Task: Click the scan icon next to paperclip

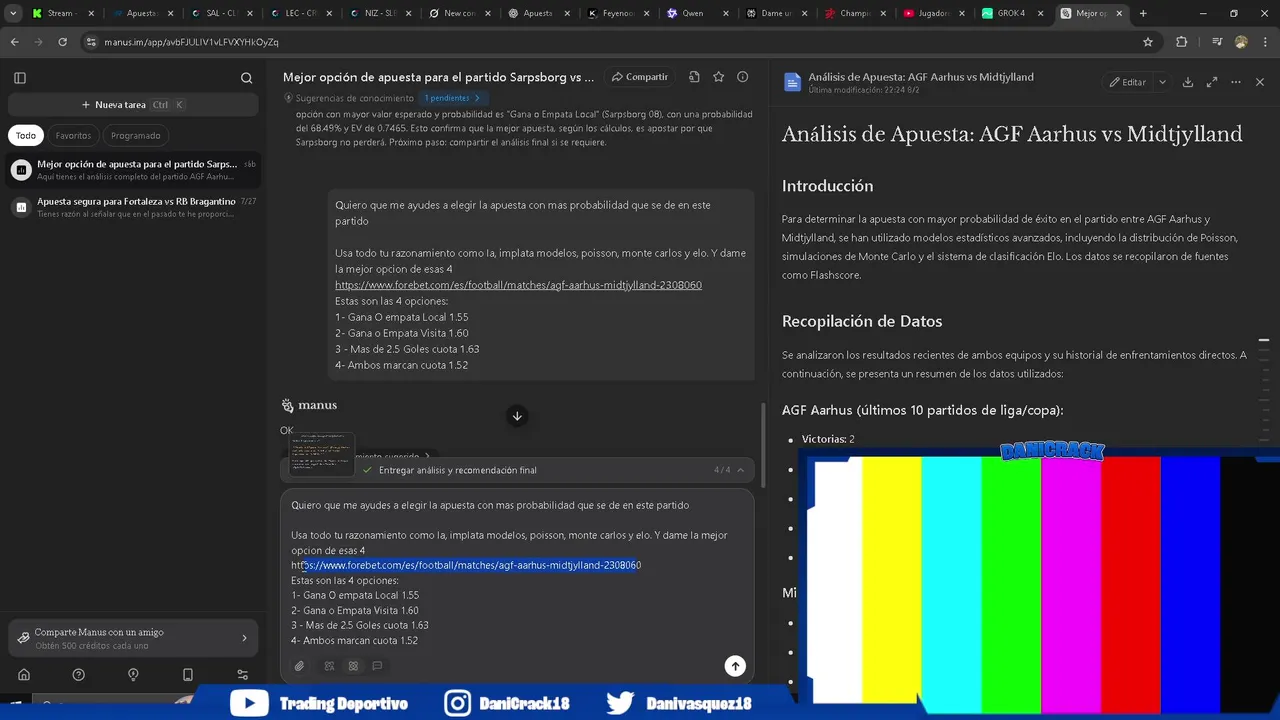Action: pos(329,666)
